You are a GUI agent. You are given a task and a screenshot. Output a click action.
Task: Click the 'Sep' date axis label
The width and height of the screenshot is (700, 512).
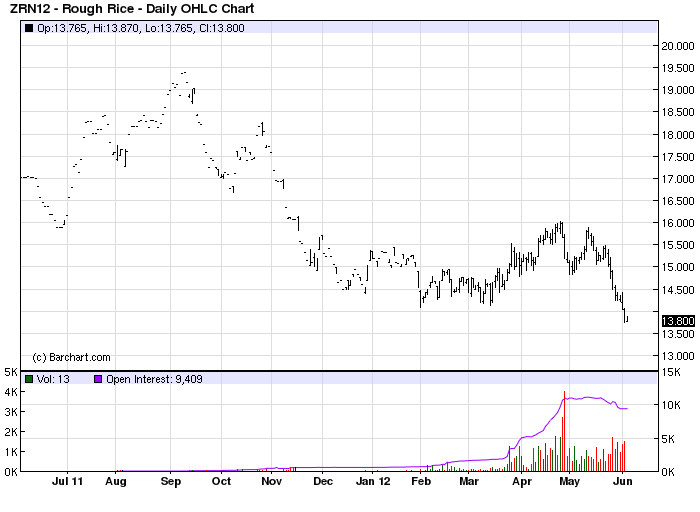click(171, 481)
